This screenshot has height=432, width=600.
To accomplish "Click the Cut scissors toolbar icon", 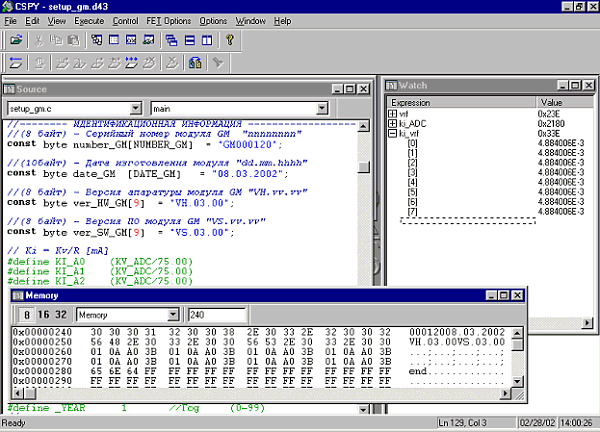I will click(39, 40).
